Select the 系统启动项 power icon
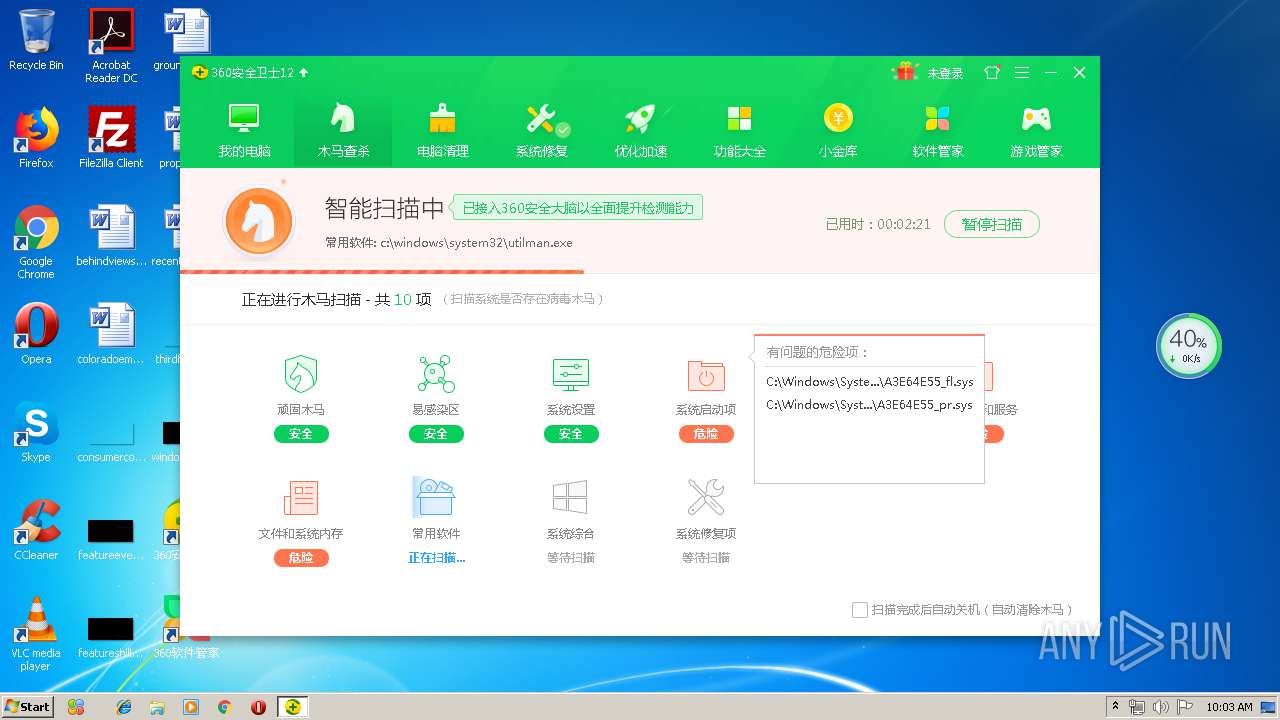This screenshot has height=720, width=1280. pyautogui.click(x=706, y=376)
